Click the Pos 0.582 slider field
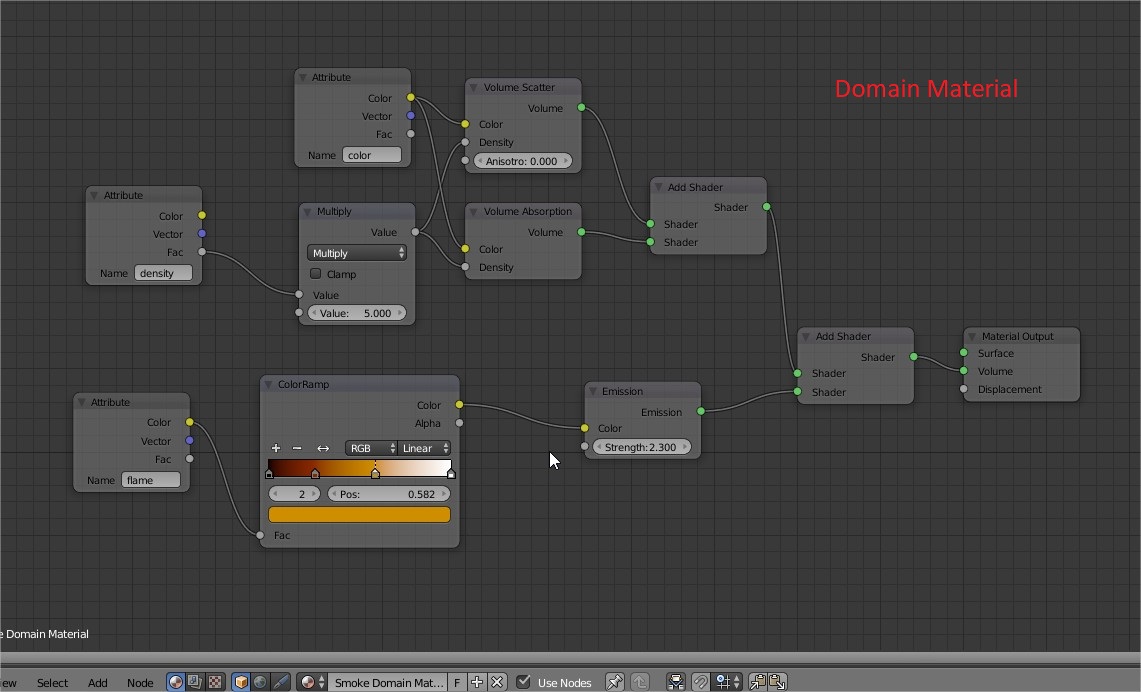 pos(389,494)
